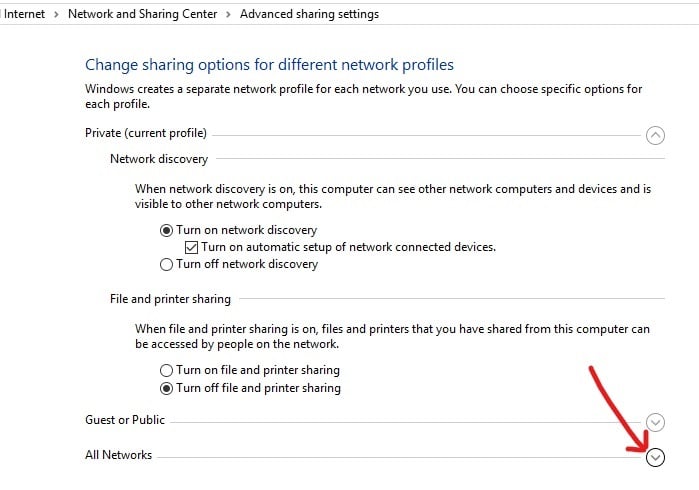Go to Internet in the breadcrumb path
This screenshot has height=490, width=699.
pyautogui.click(x=24, y=14)
